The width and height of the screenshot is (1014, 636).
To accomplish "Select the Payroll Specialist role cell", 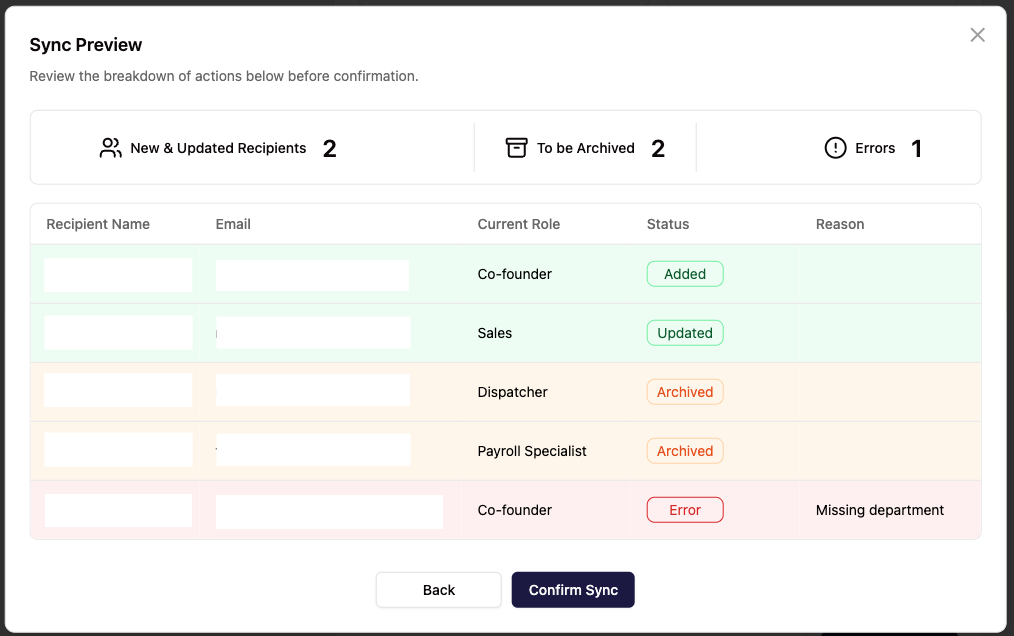I will pyautogui.click(x=532, y=451).
